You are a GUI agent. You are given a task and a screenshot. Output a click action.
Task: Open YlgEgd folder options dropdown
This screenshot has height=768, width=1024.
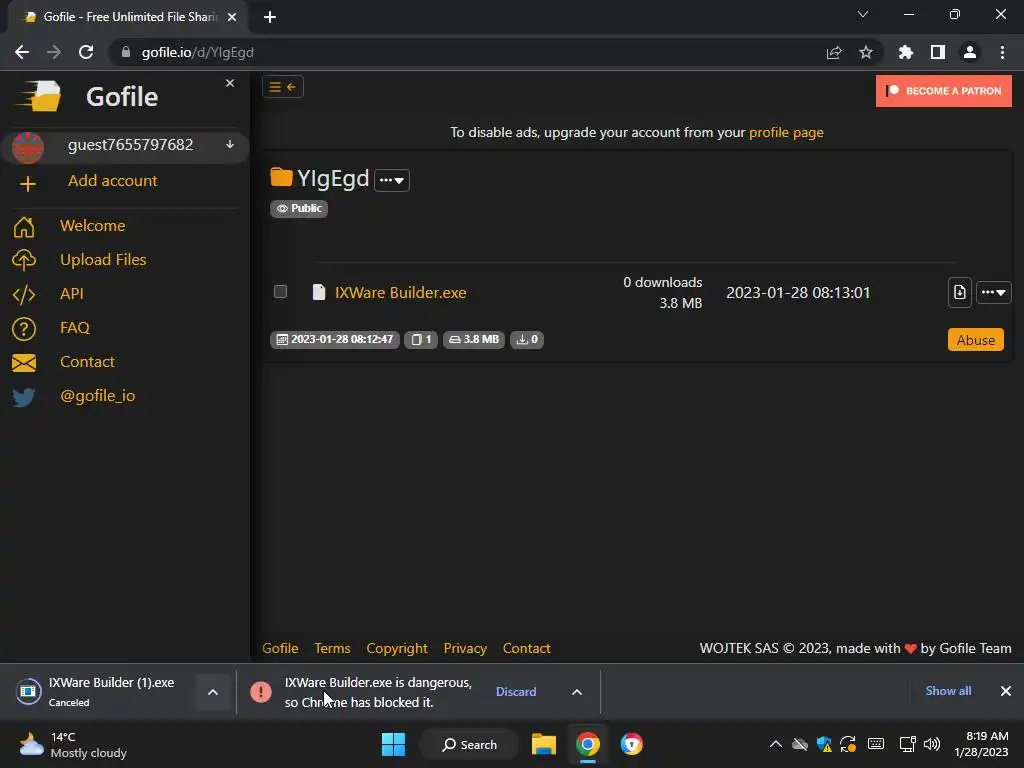click(x=392, y=180)
